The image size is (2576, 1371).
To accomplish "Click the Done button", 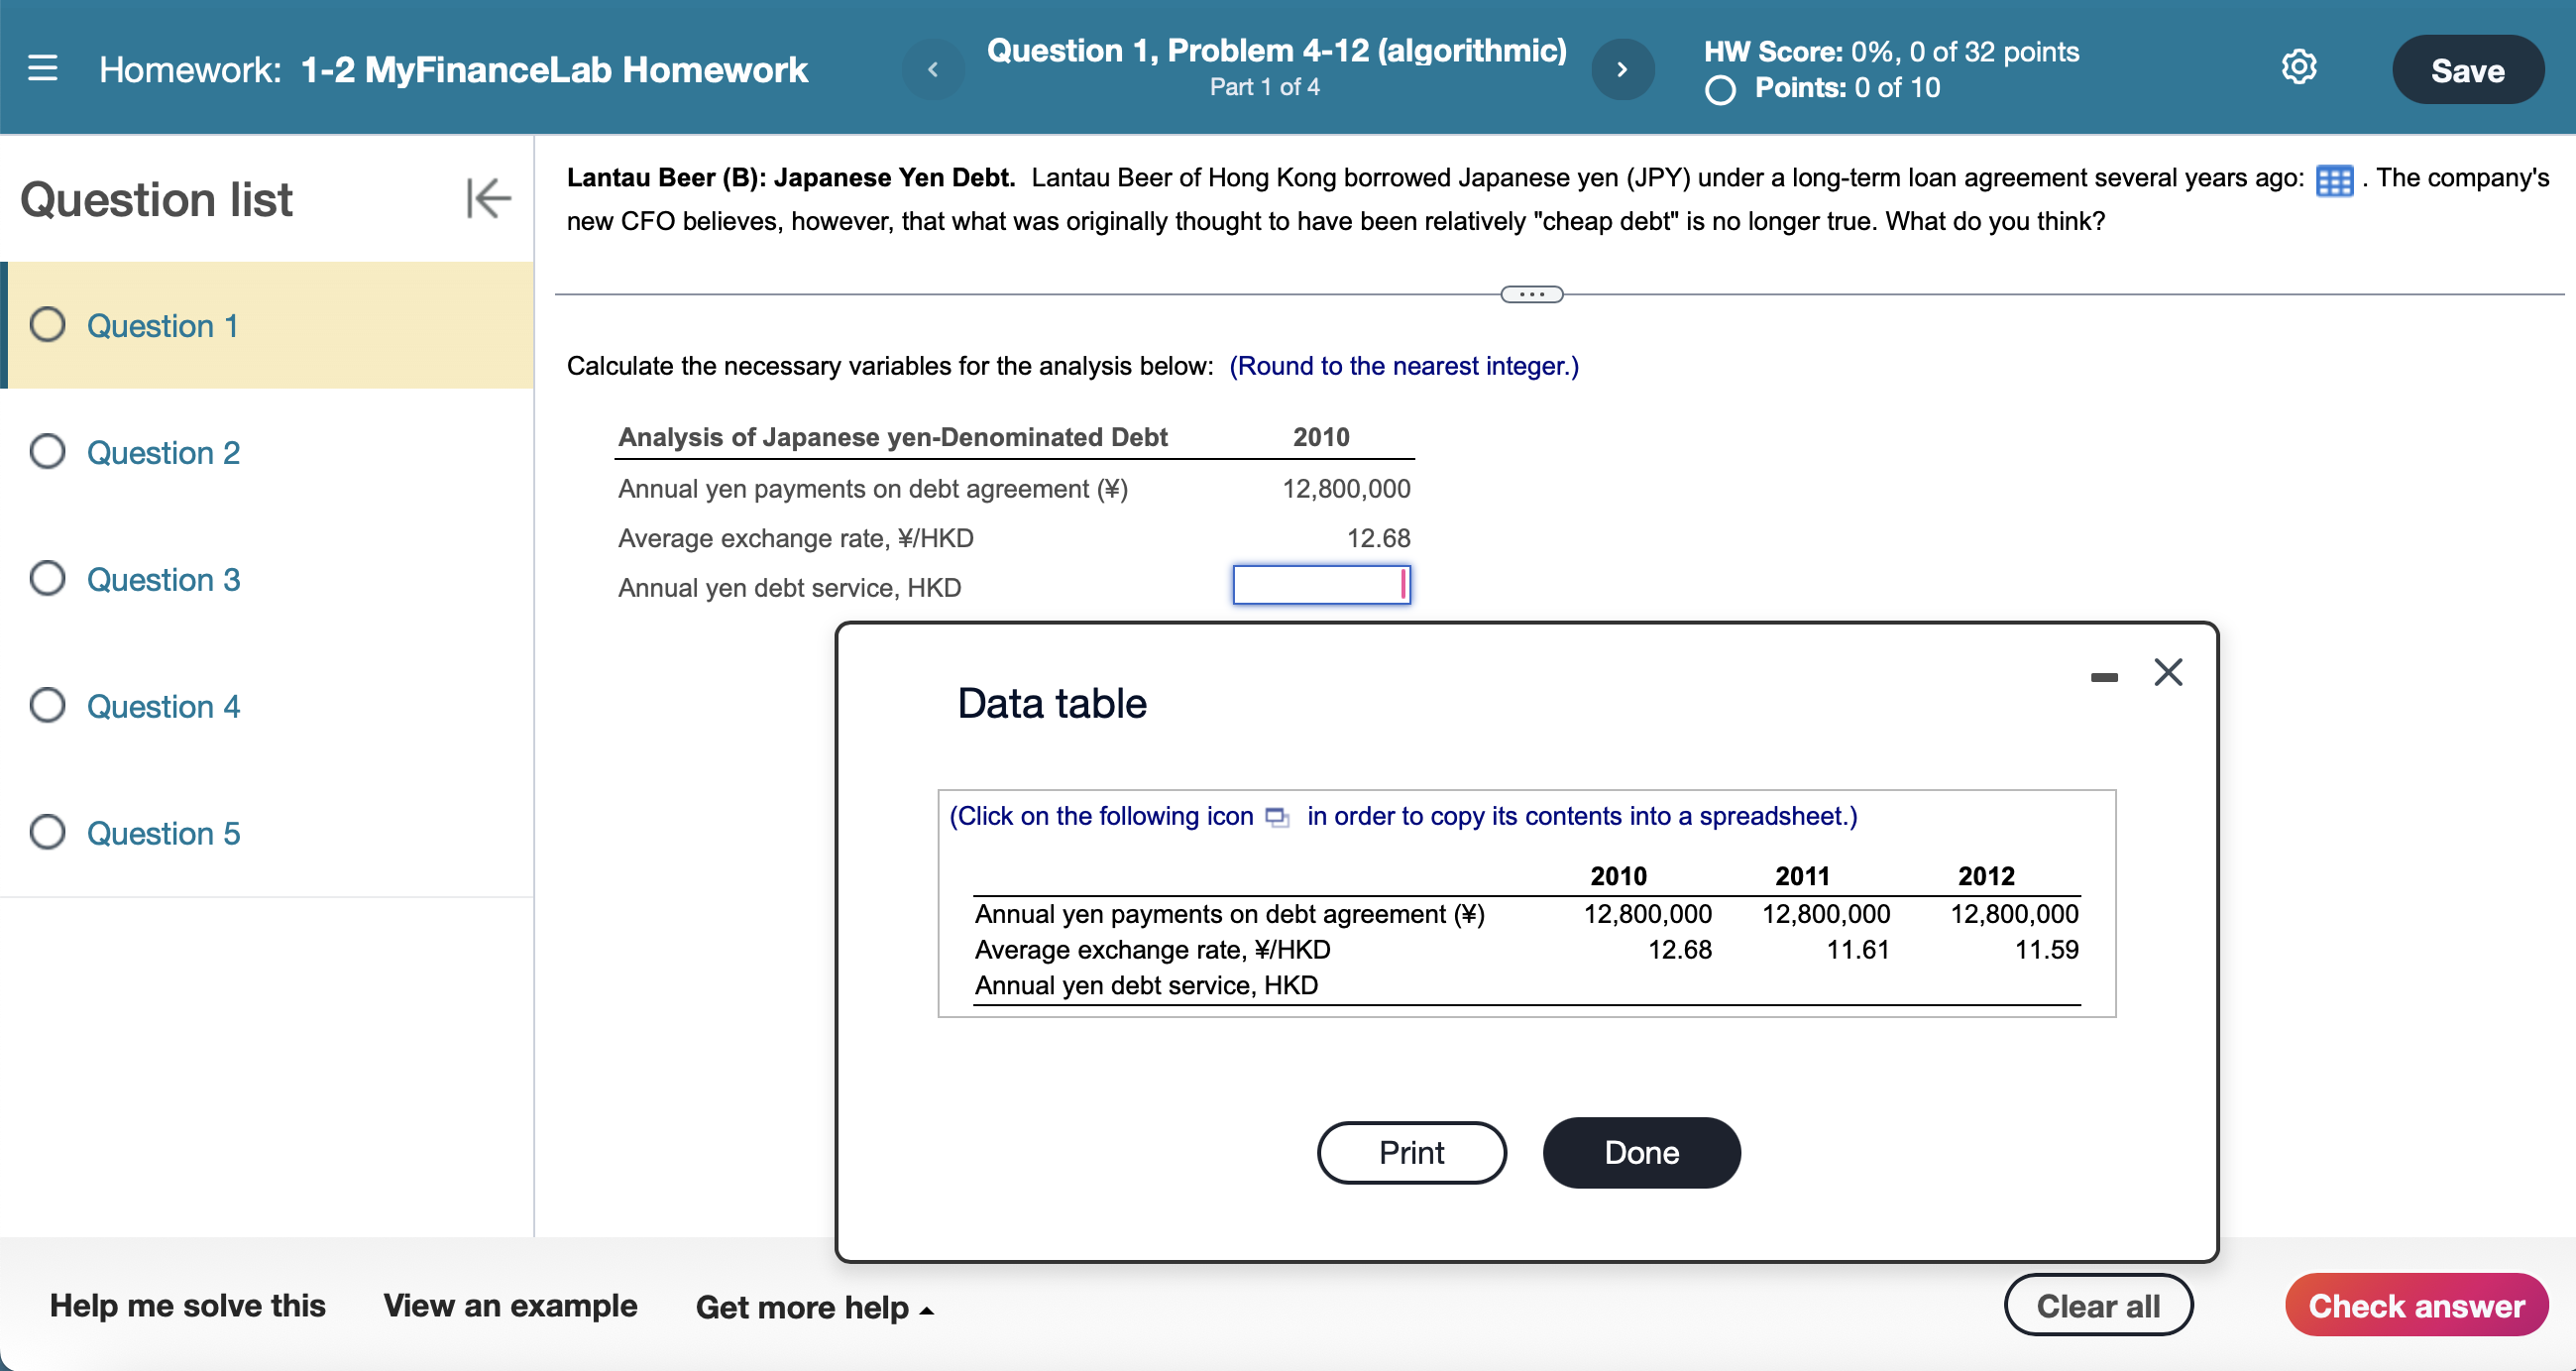I will tap(1640, 1153).
